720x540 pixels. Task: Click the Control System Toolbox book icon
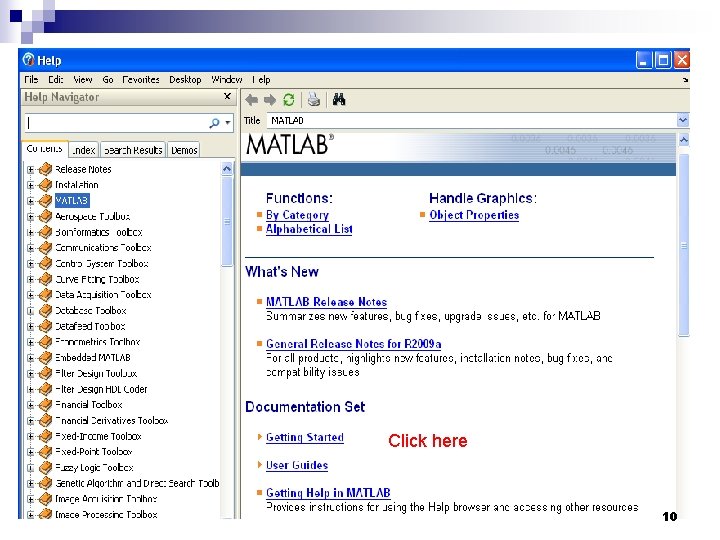[45, 264]
